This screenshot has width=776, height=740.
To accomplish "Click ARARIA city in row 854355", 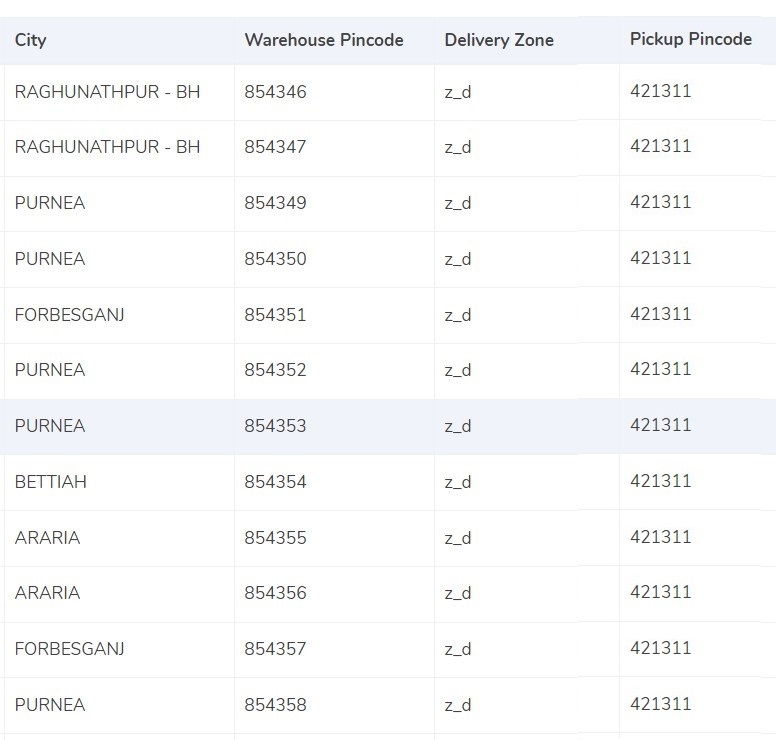I will coord(48,538).
